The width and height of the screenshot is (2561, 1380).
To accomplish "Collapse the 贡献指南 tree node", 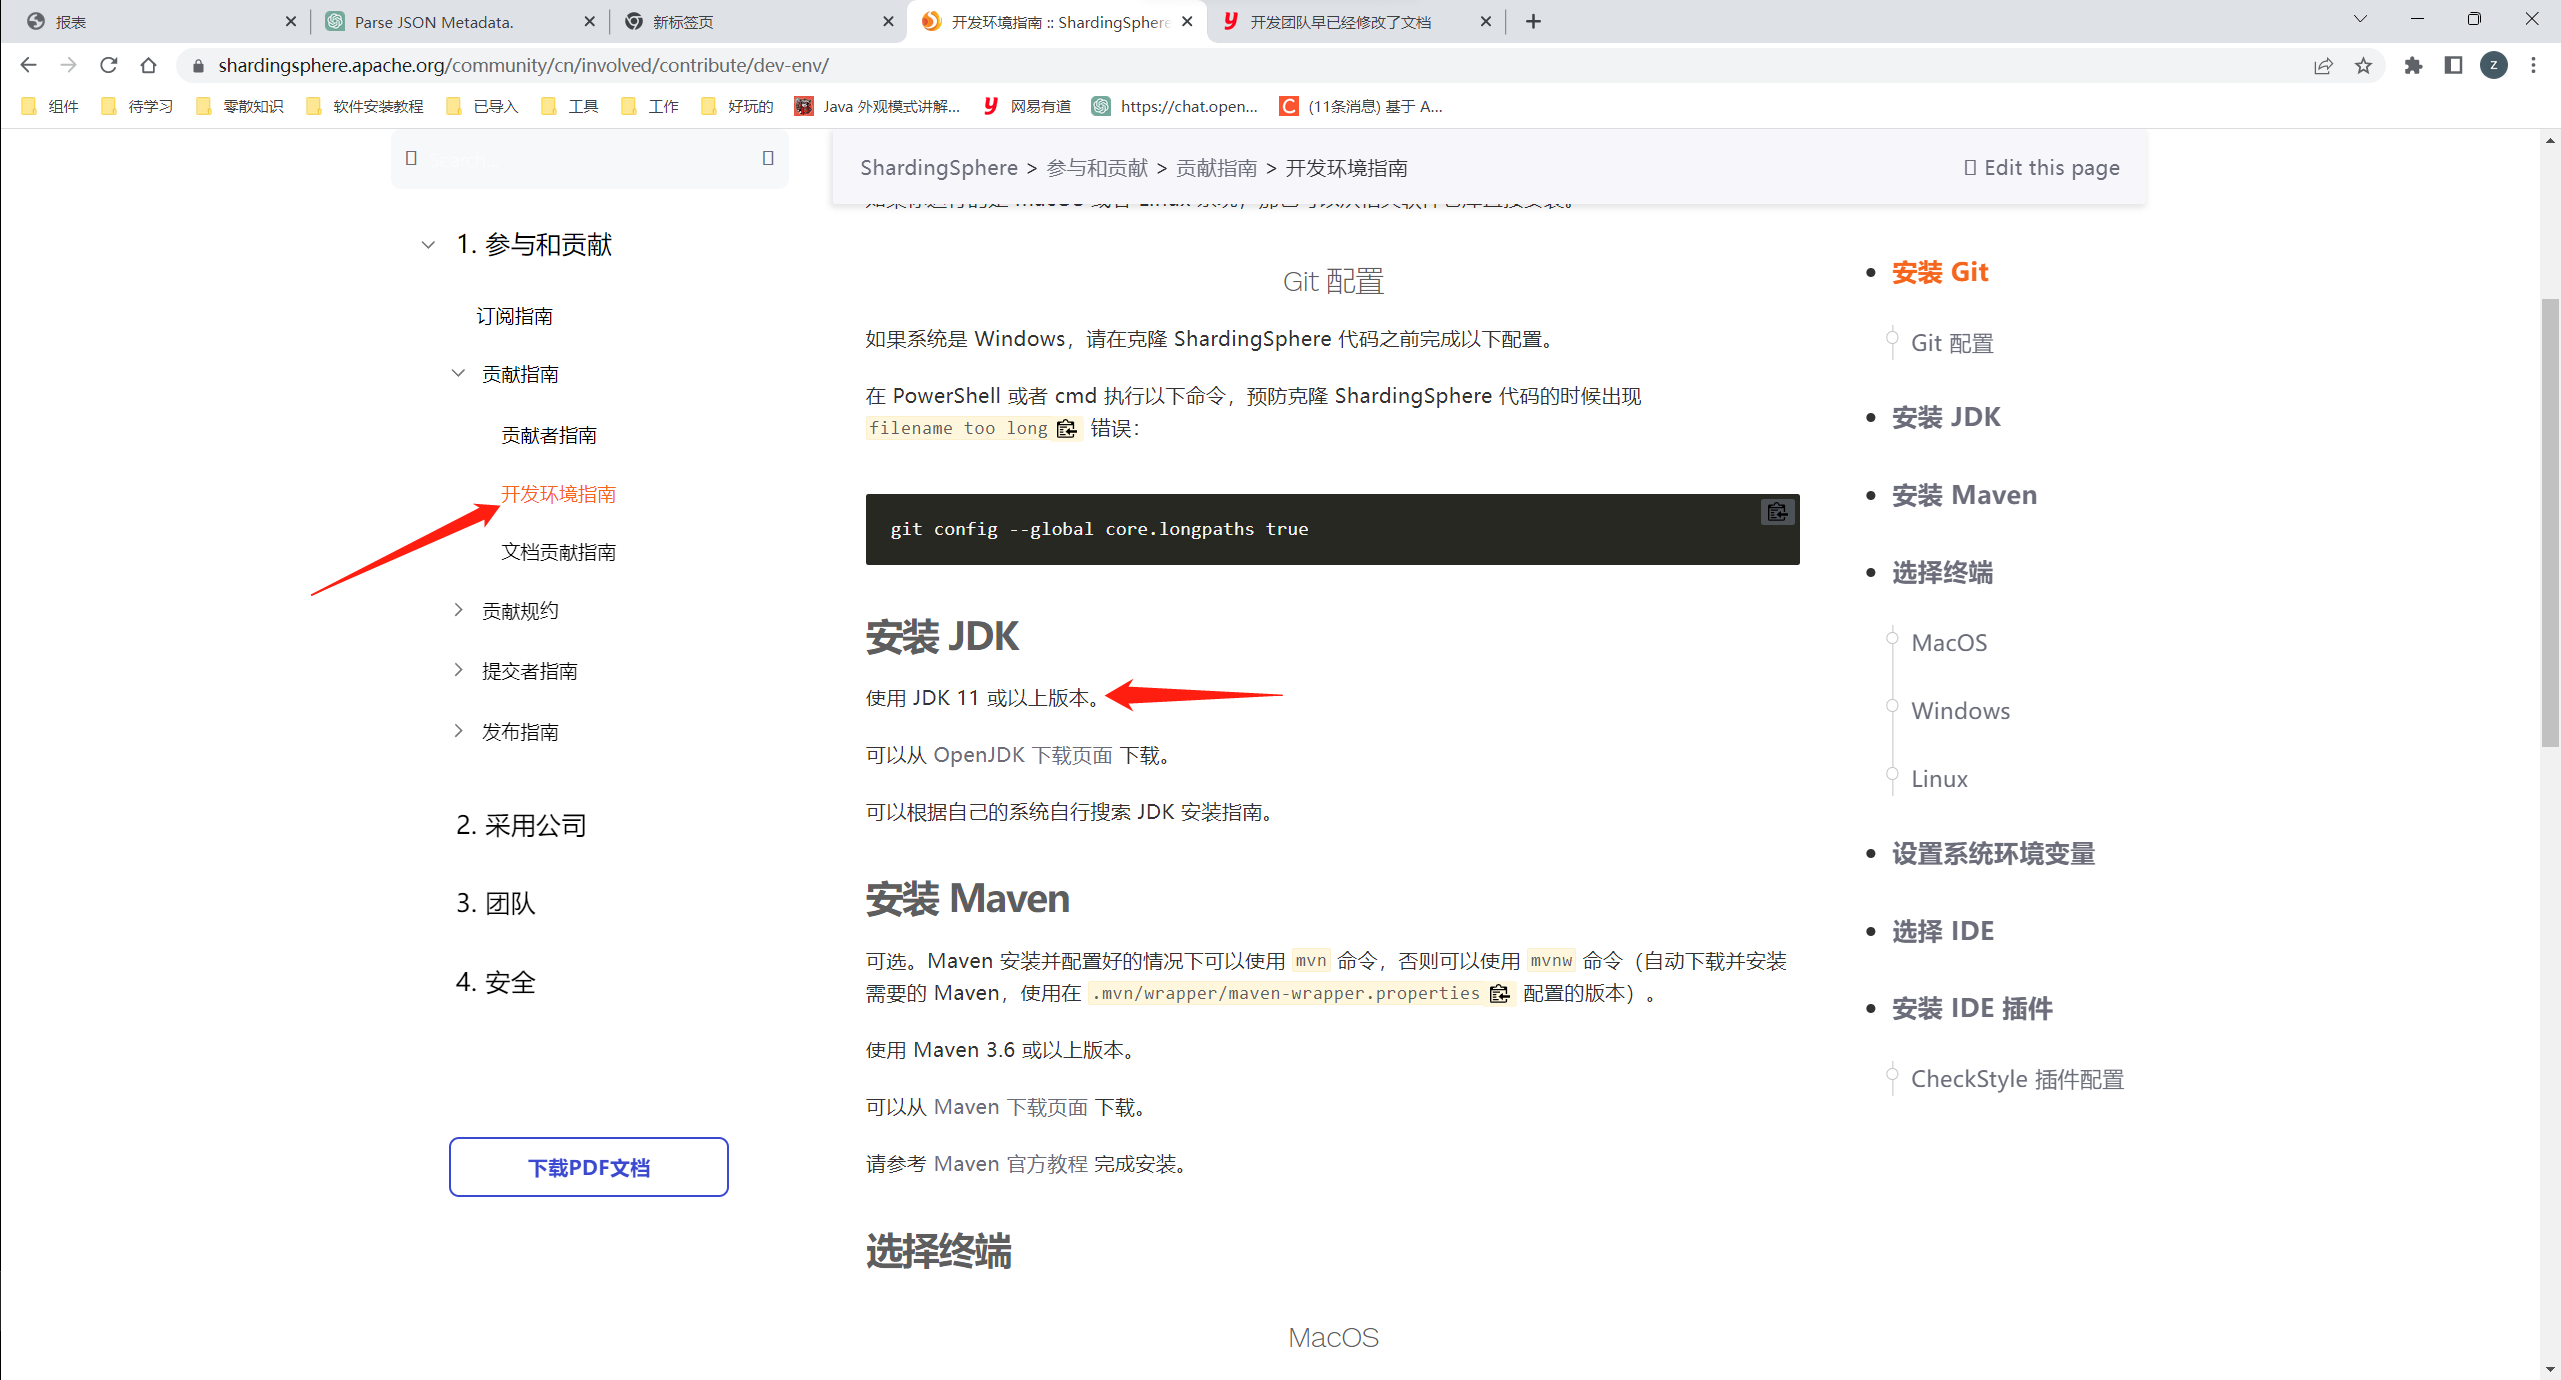I will 458,374.
